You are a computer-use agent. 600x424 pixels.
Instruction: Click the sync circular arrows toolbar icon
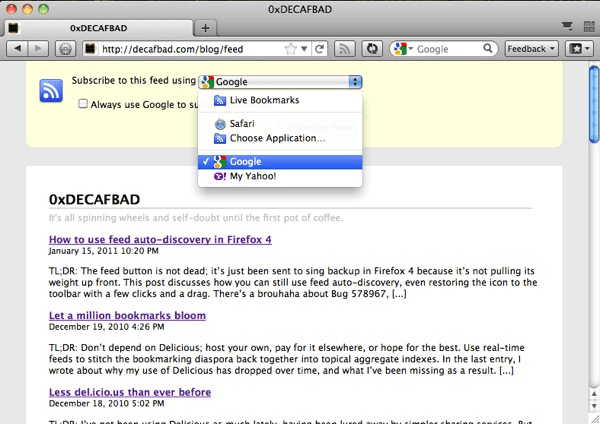coord(372,48)
